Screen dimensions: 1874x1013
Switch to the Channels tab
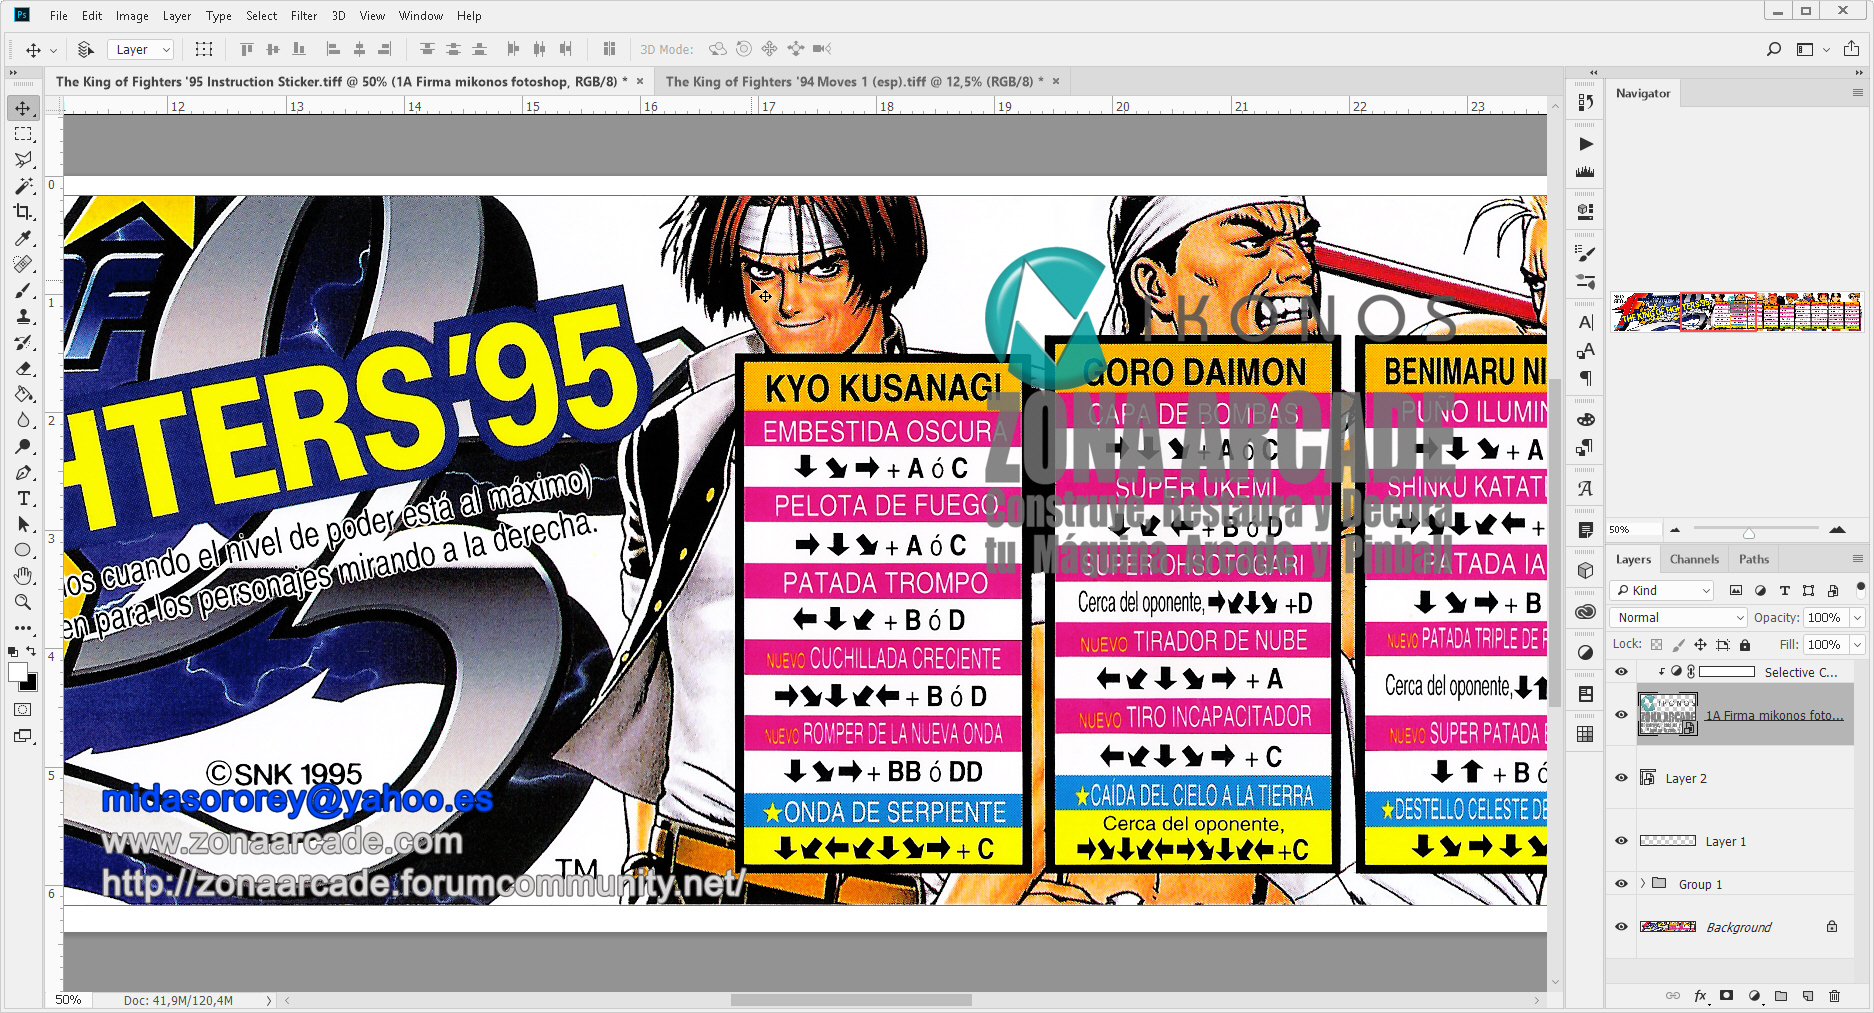pos(1694,559)
